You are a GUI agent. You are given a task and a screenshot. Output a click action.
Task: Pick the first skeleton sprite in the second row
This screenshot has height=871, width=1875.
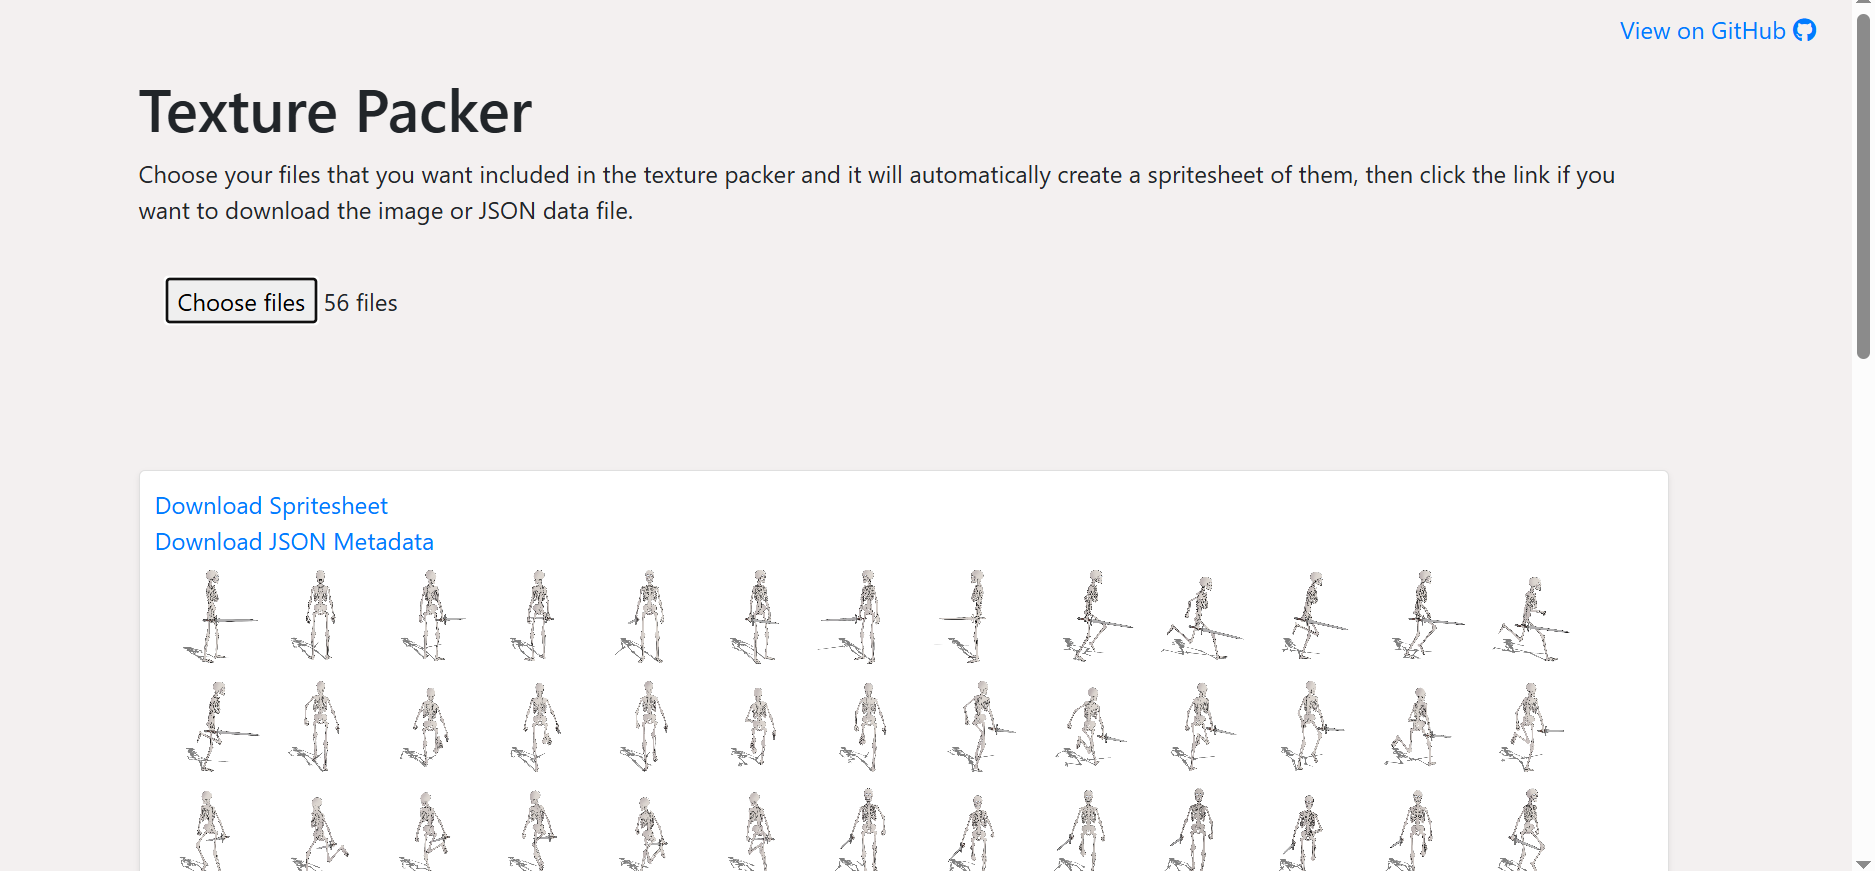pos(213,727)
